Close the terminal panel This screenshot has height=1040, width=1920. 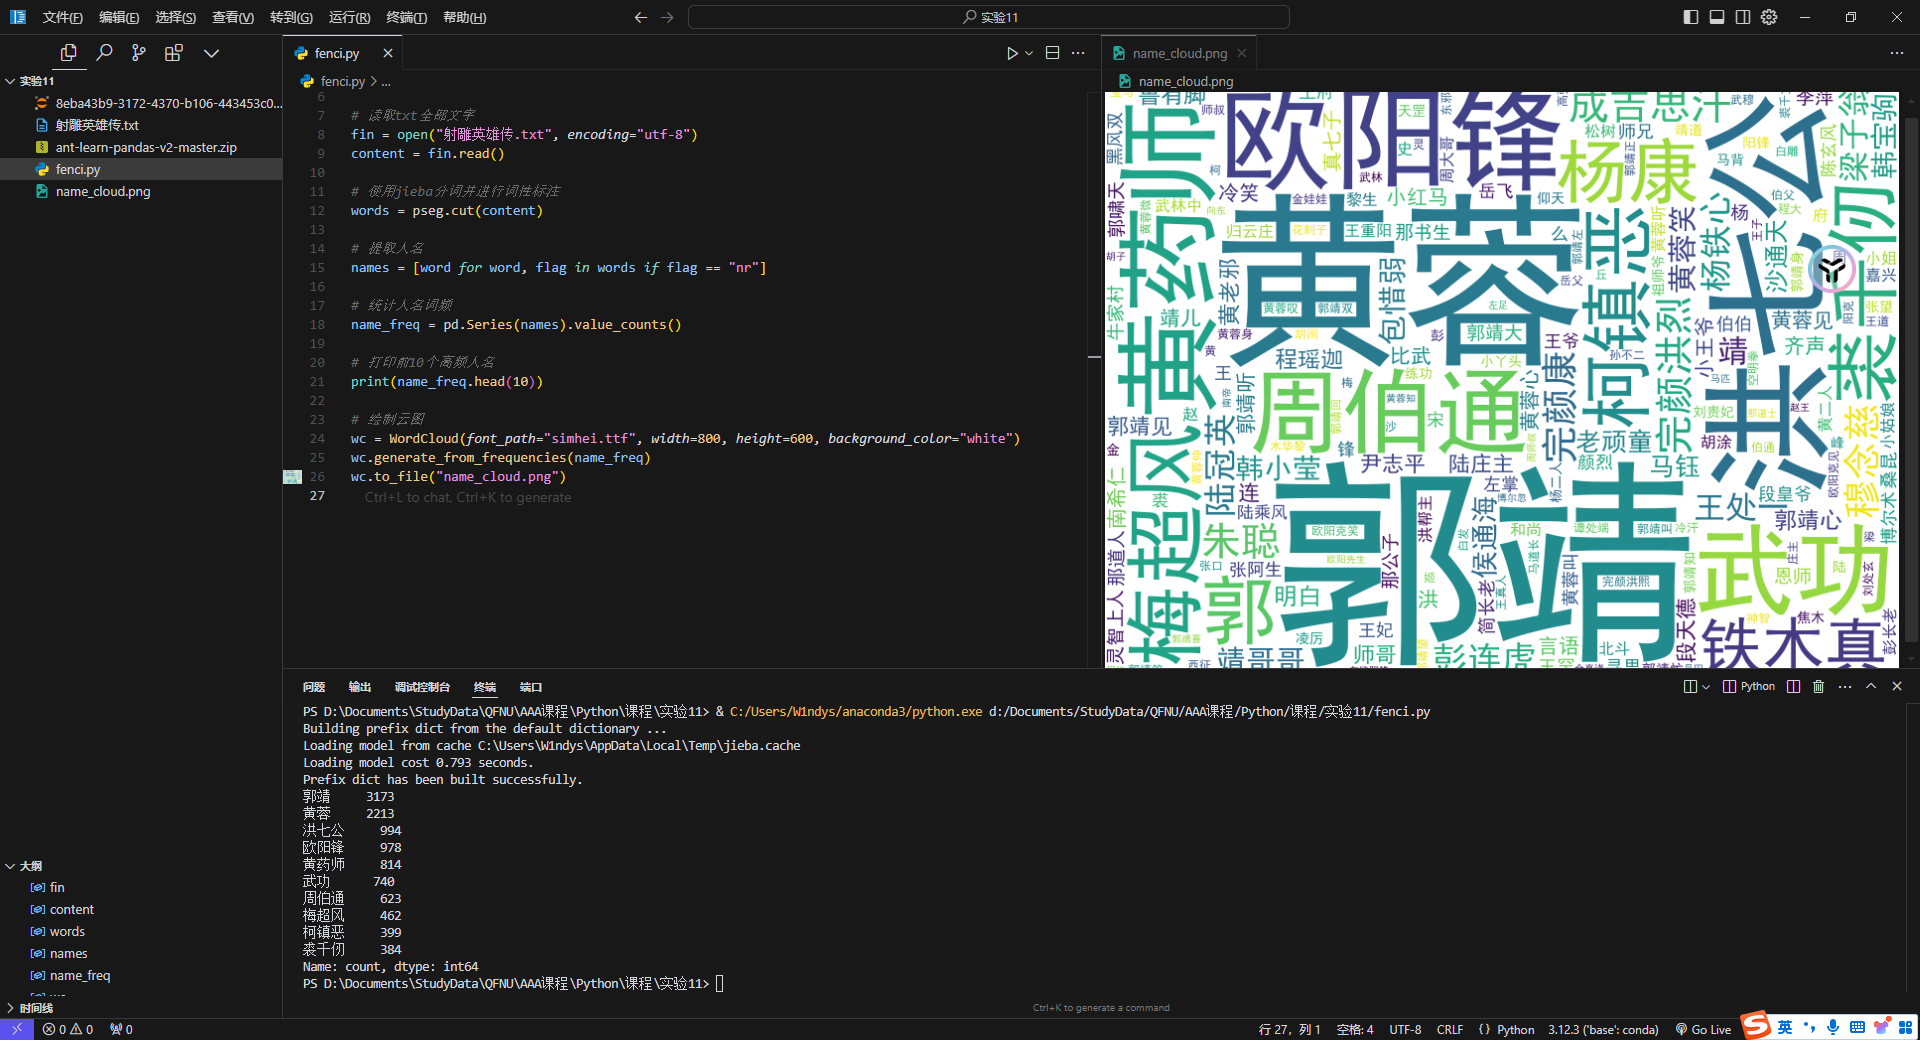[1897, 686]
